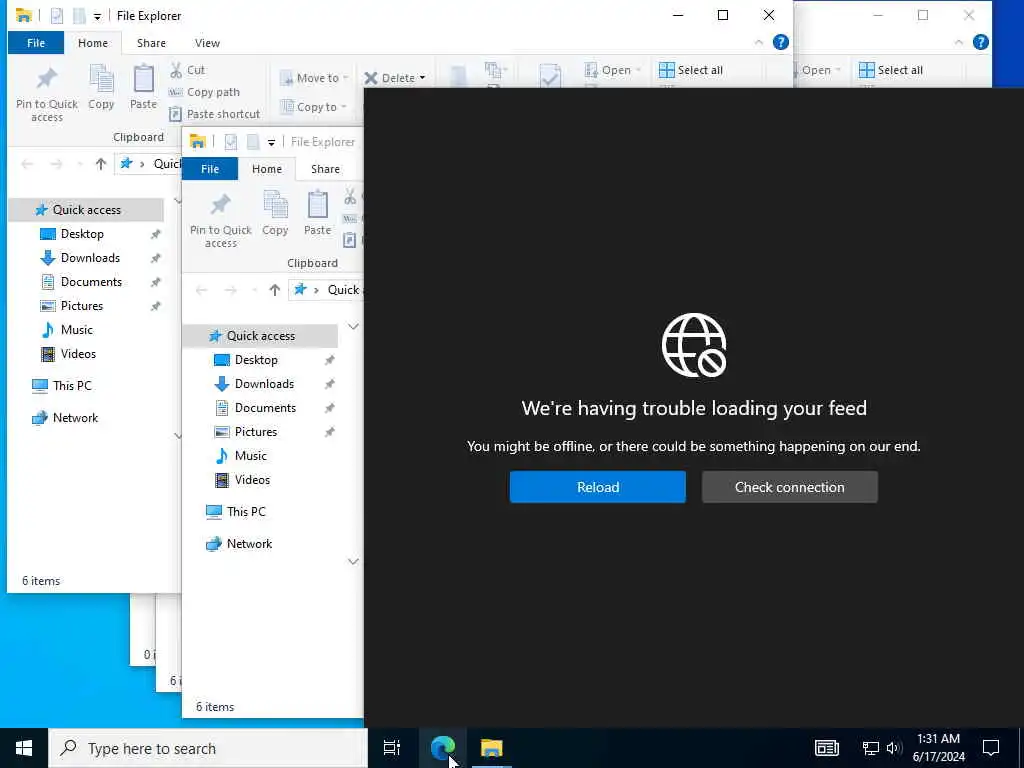The image size is (1024, 768).
Task: Click Copy icon in back File Explorer ribbon
Action: 101,87
